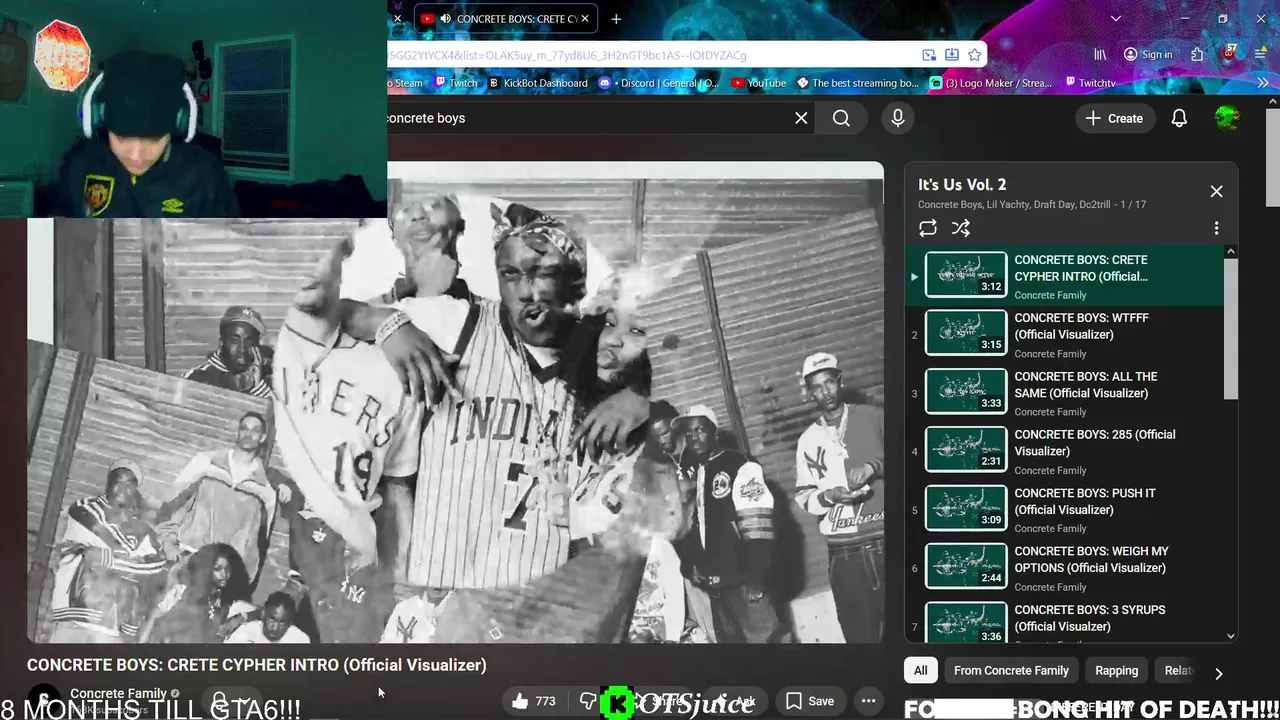1280x720 pixels.
Task: Select the From Concrete Family chip
Action: coord(1011,671)
